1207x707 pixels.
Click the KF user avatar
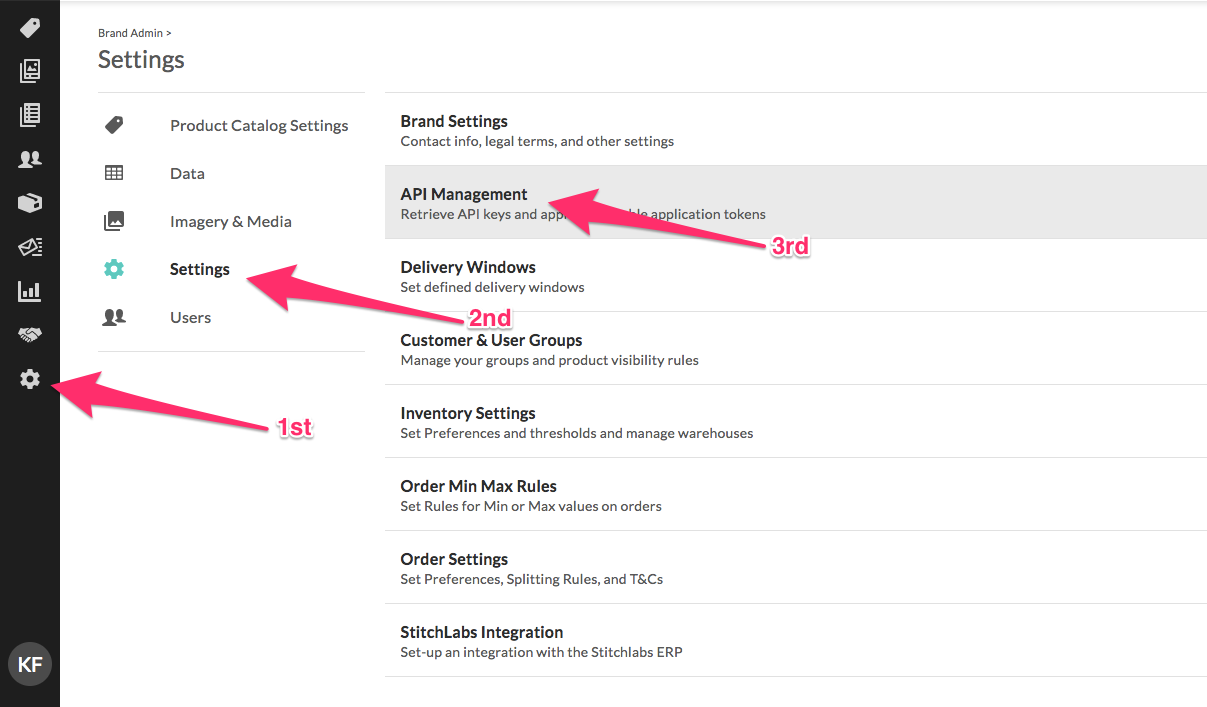tap(30, 665)
